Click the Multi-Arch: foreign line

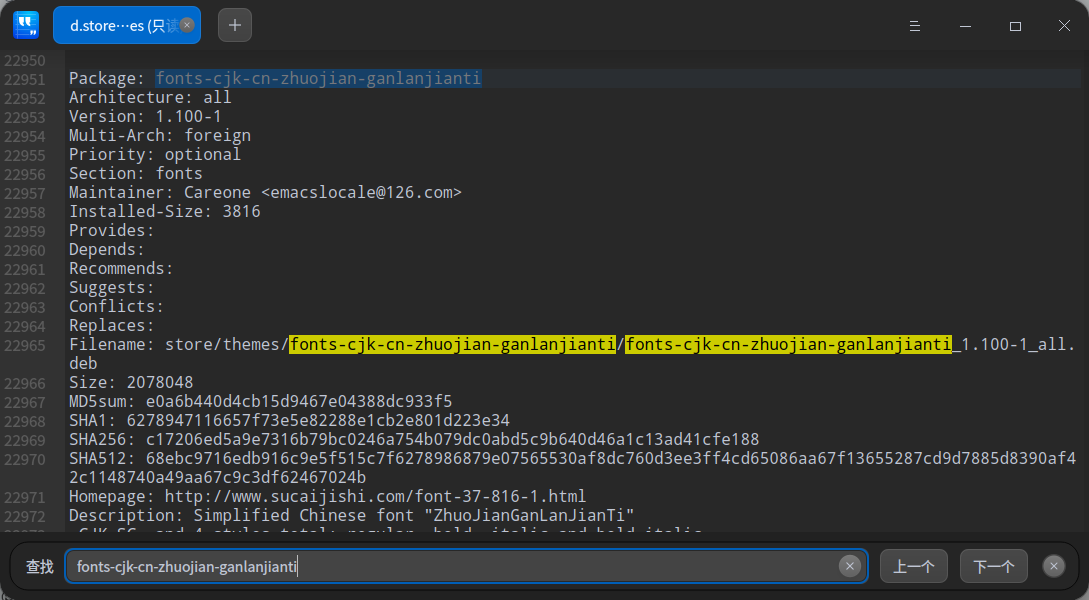point(160,135)
